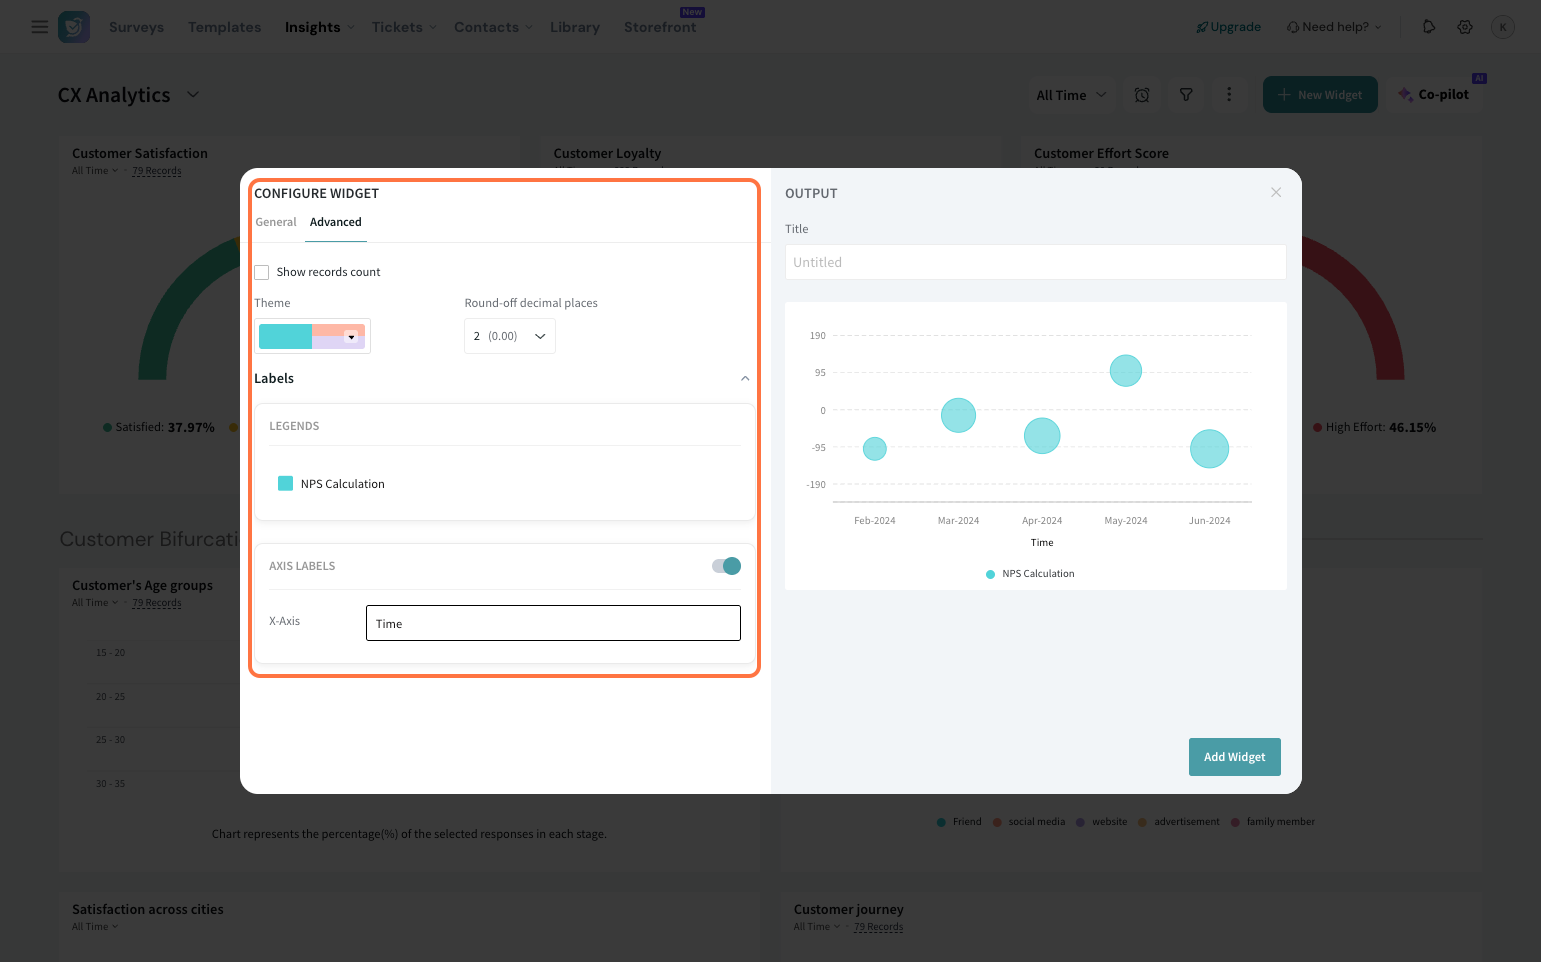Collapse the Labels section
1541x962 pixels.
click(x=744, y=379)
